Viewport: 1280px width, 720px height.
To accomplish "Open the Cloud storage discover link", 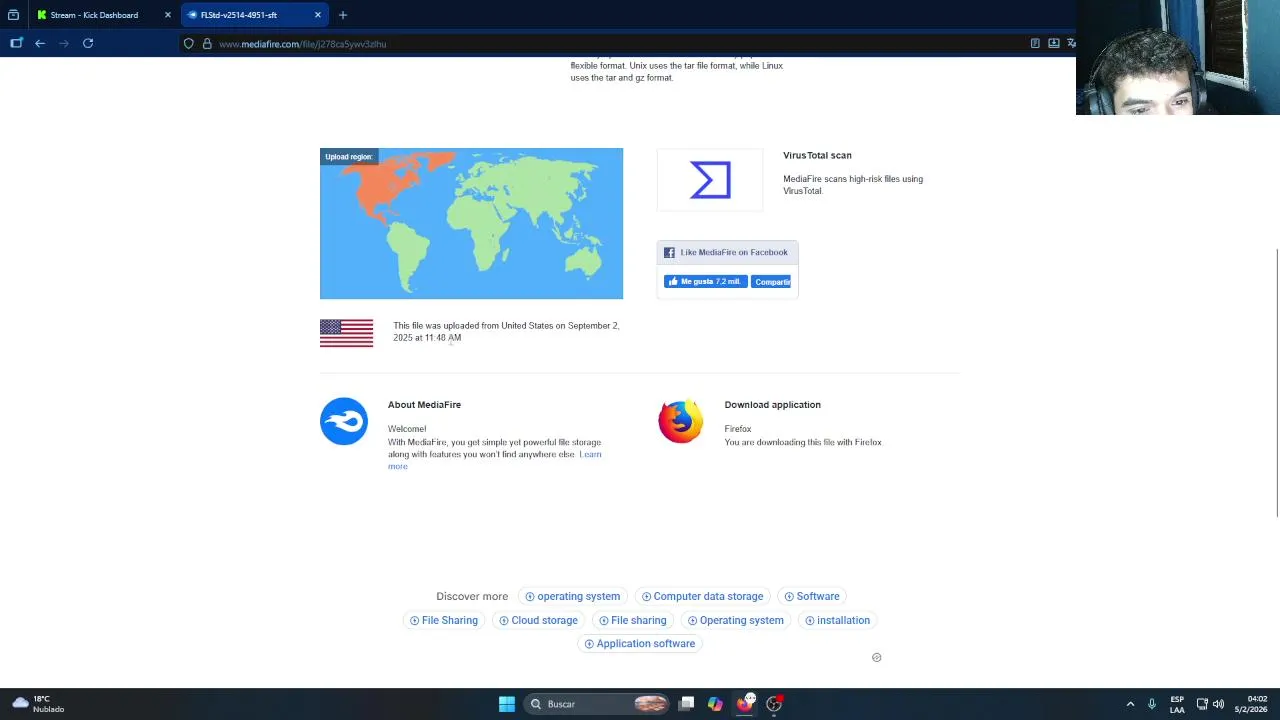I will pos(538,620).
